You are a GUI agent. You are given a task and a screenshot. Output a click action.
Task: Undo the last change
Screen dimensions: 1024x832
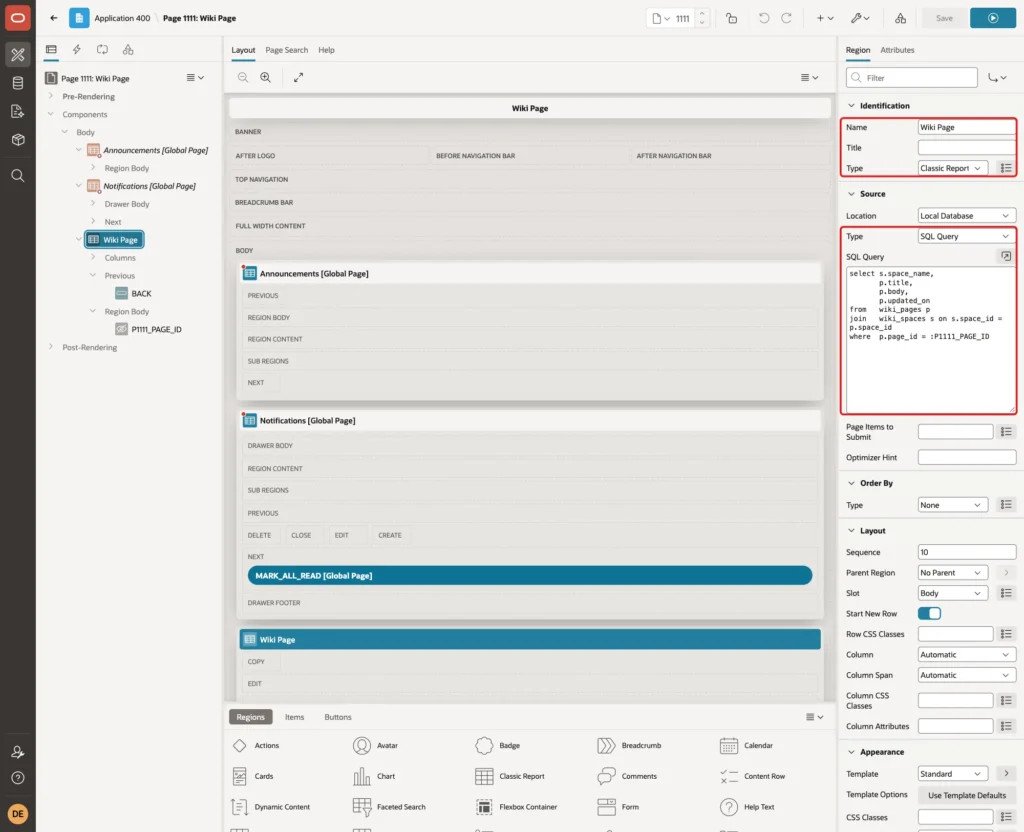763,18
